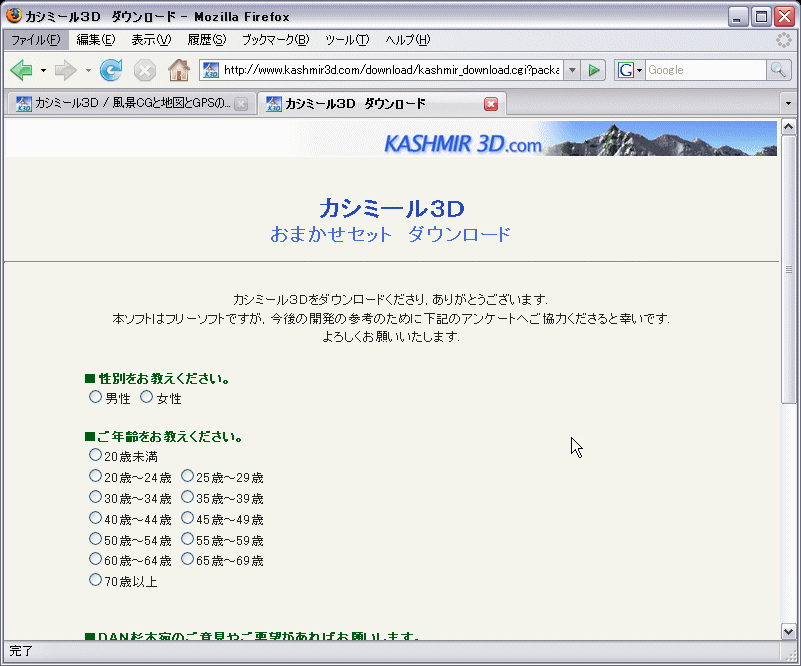801x666 pixels.
Task: Choose the 70歳以上 age option
Action: [95, 580]
